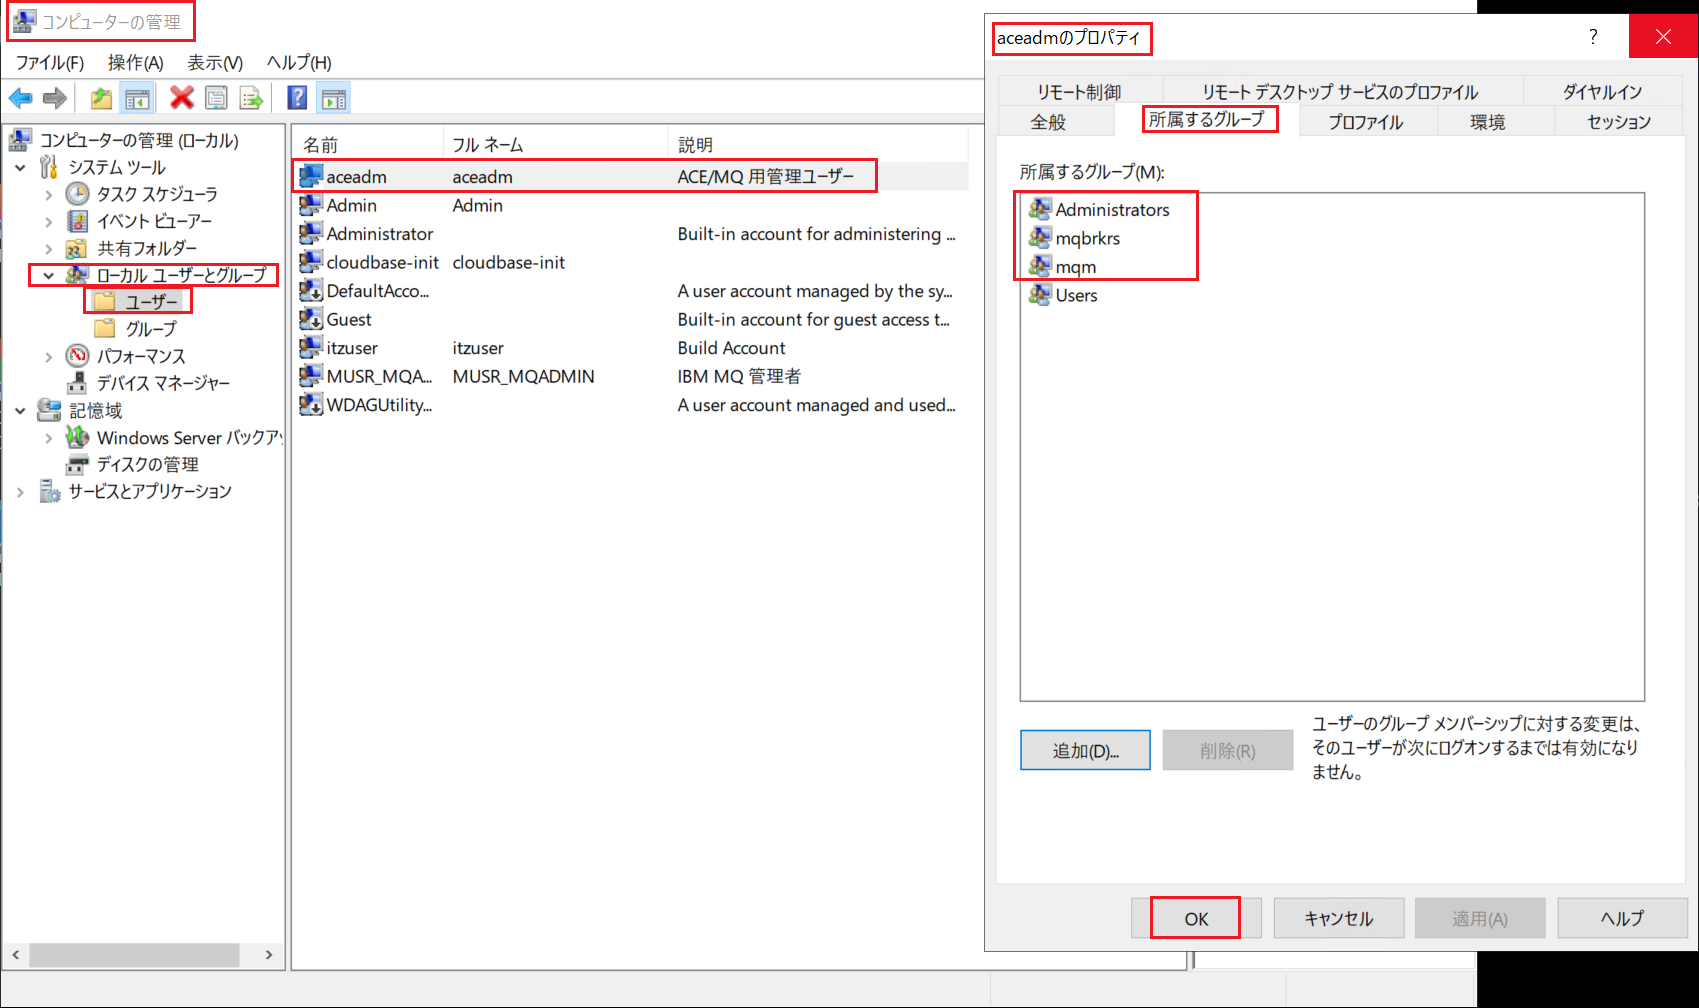Select the WDAGUtility... user row
The image size is (1699, 1008).
click(631, 405)
